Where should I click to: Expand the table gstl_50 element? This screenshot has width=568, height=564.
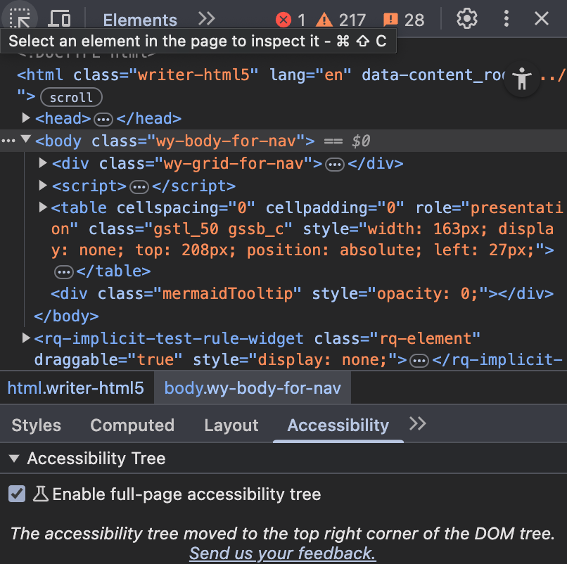click(43, 208)
